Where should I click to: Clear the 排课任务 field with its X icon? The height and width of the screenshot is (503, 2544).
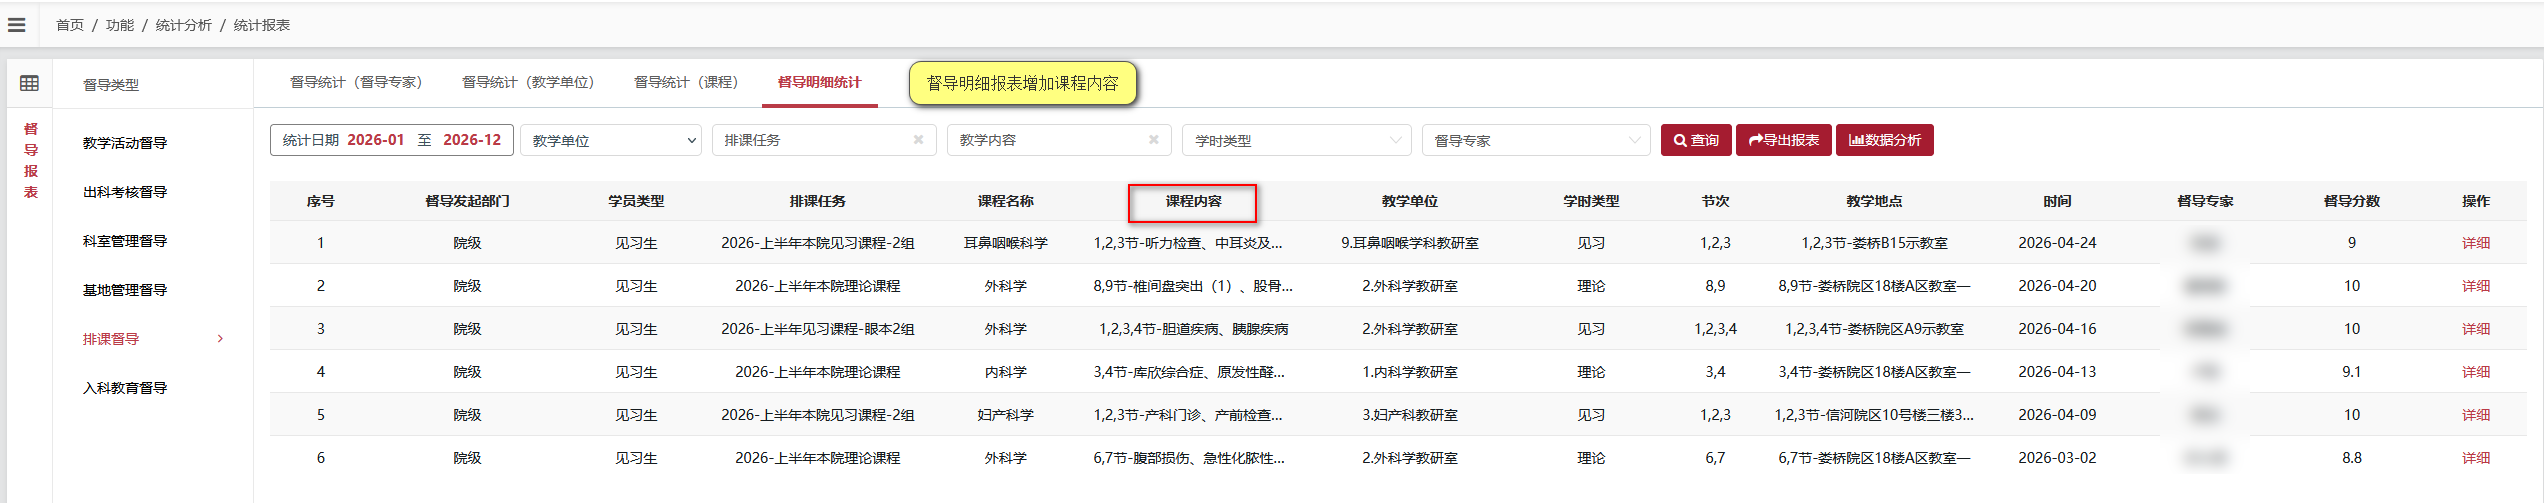[x=918, y=140]
